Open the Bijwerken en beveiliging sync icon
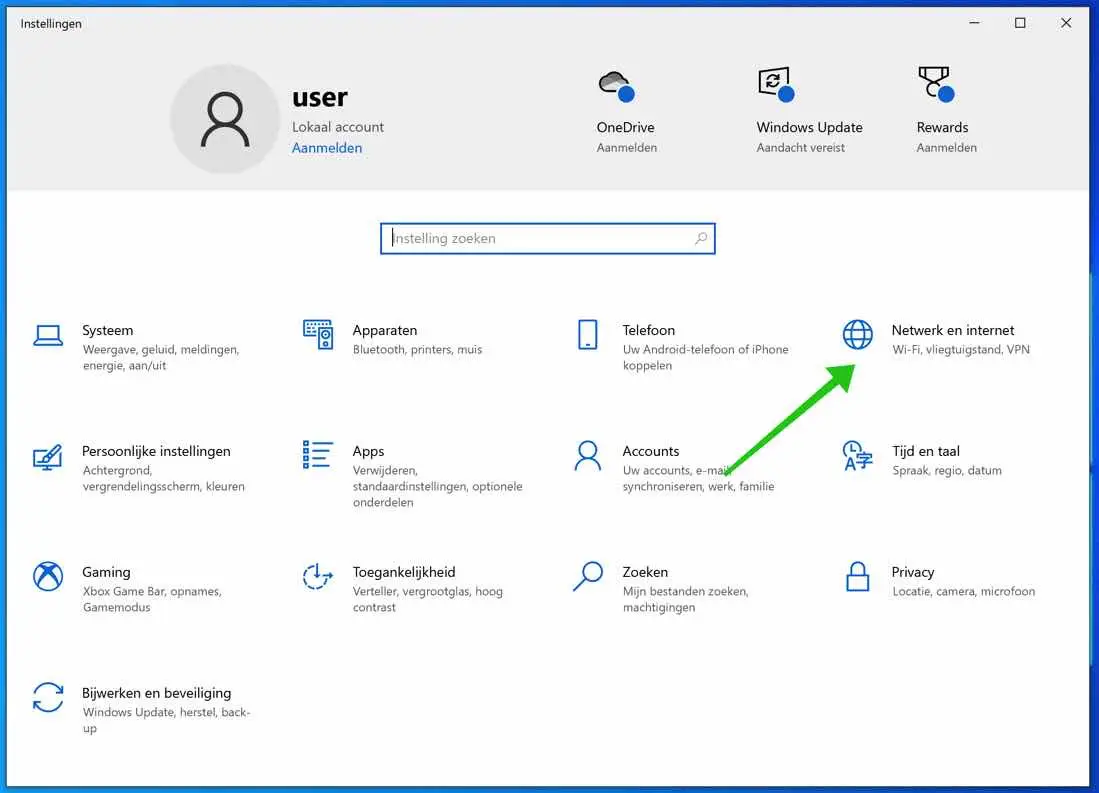The height and width of the screenshot is (793, 1099). tap(48, 698)
